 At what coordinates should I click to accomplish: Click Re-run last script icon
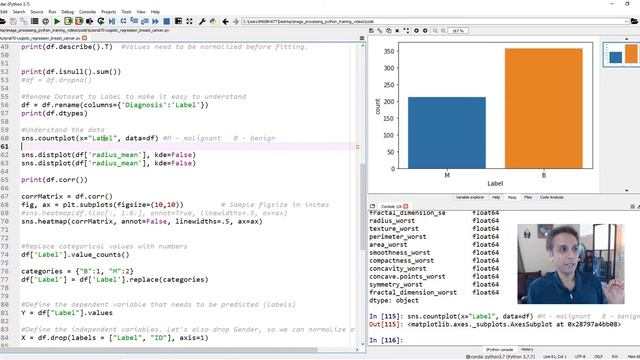pos(100,21)
